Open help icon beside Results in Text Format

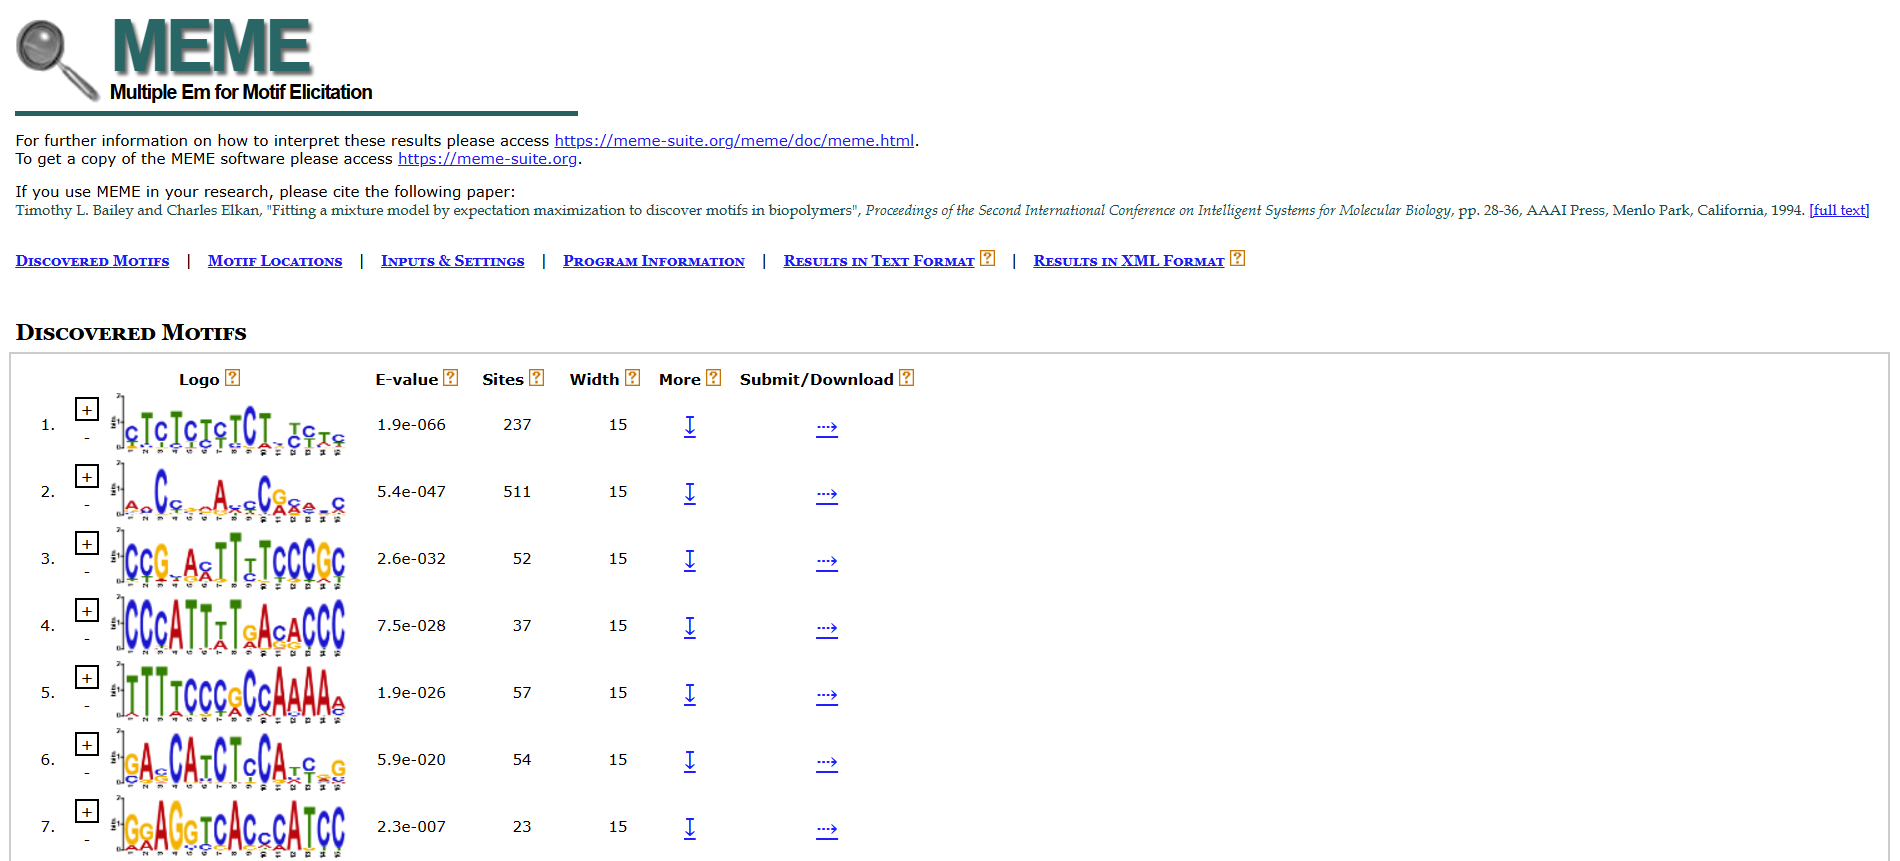[x=987, y=258]
